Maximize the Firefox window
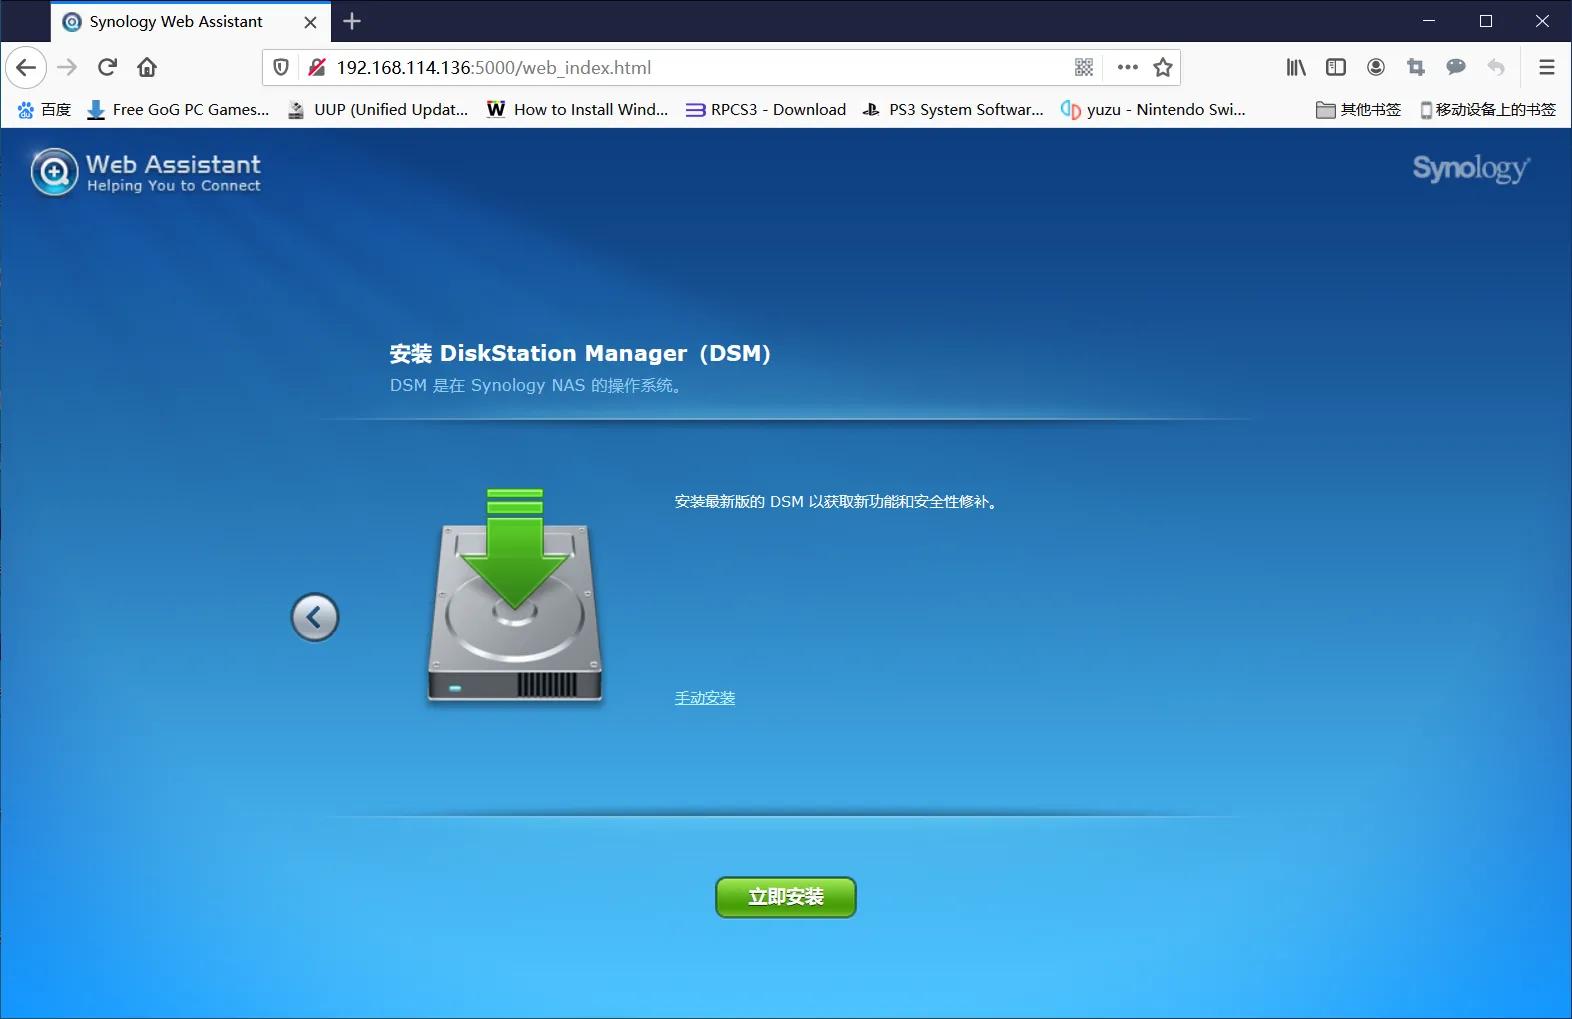The width and height of the screenshot is (1572, 1019). [x=1486, y=21]
